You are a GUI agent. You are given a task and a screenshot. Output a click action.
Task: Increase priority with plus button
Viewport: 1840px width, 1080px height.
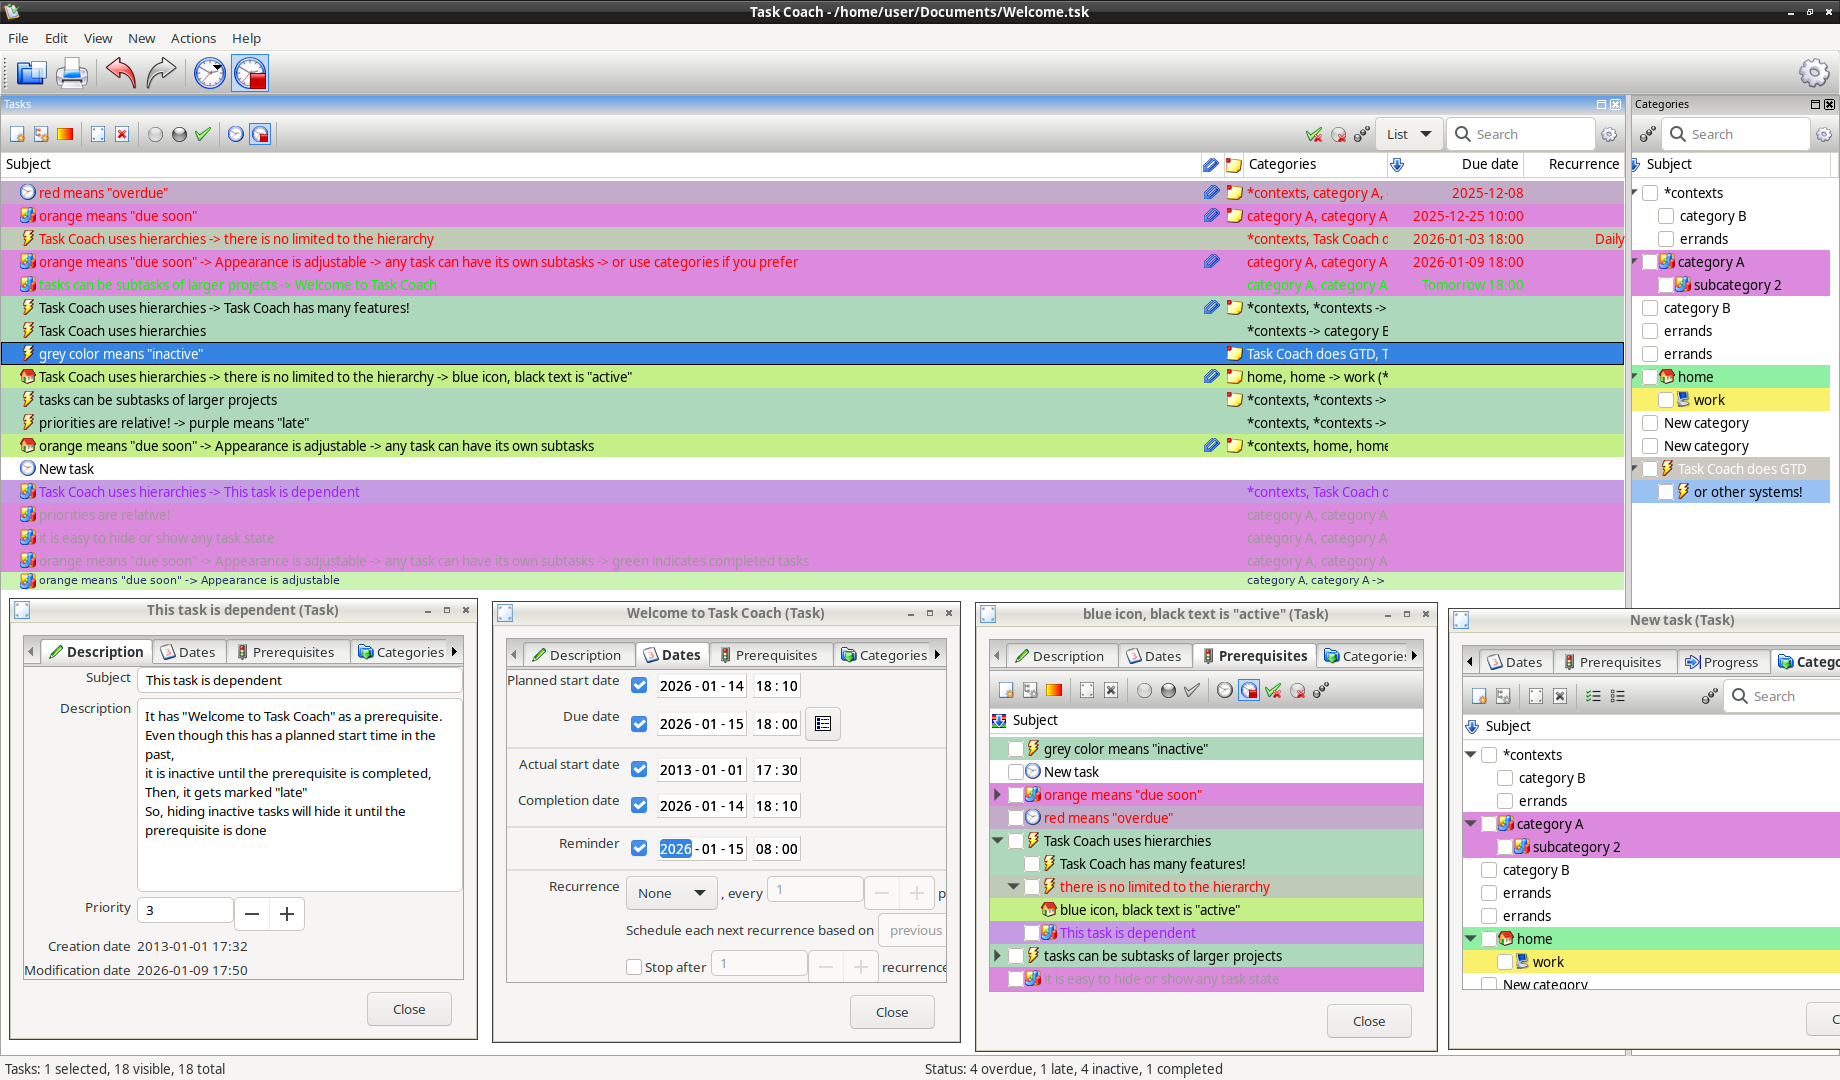pyautogui.click(x=287, y=914)
